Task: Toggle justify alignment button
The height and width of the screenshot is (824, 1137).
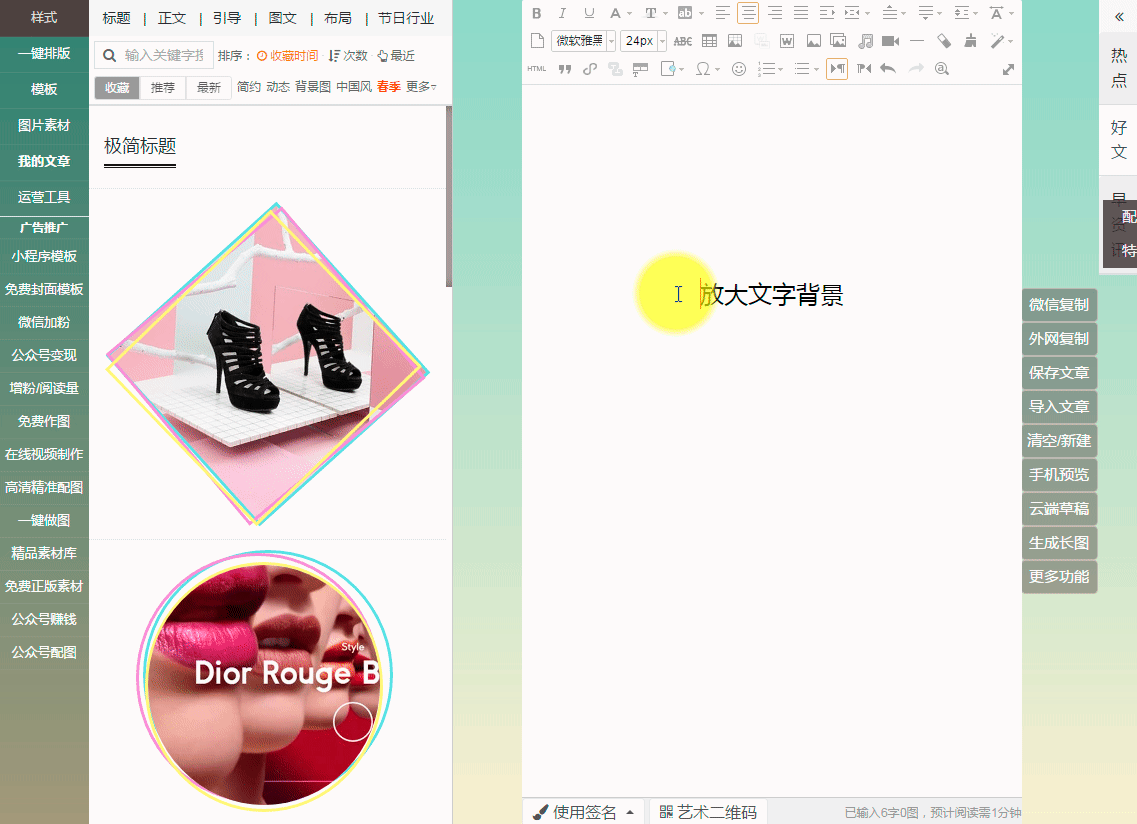Action: coord(801,13)
